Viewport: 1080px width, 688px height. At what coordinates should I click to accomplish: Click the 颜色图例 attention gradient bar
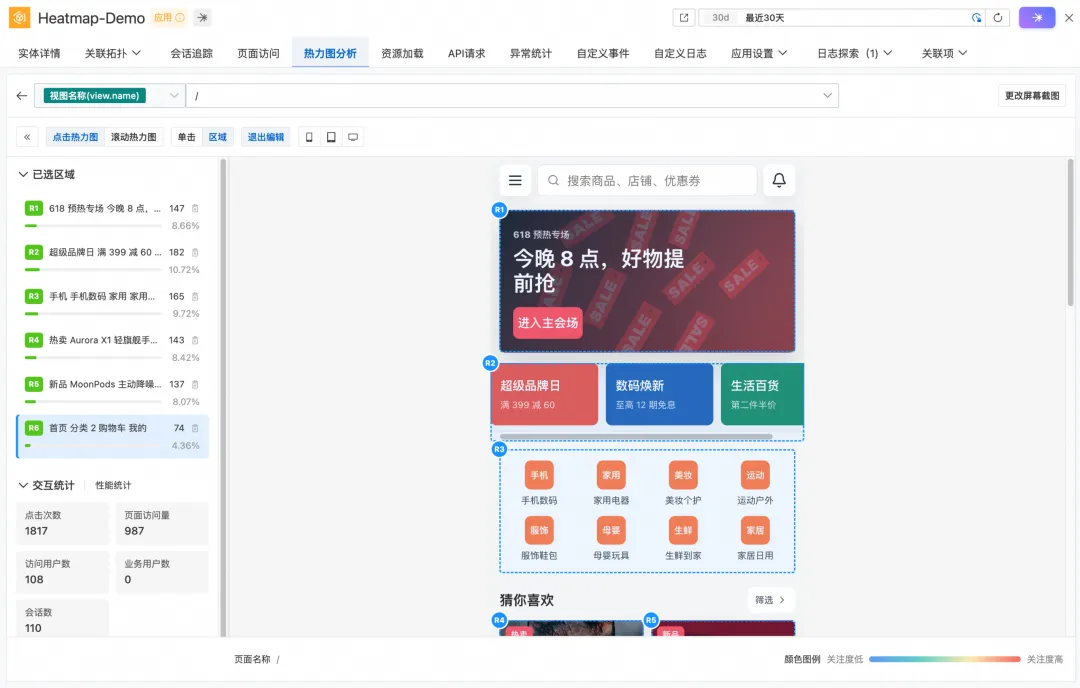[x=944, y=659]
